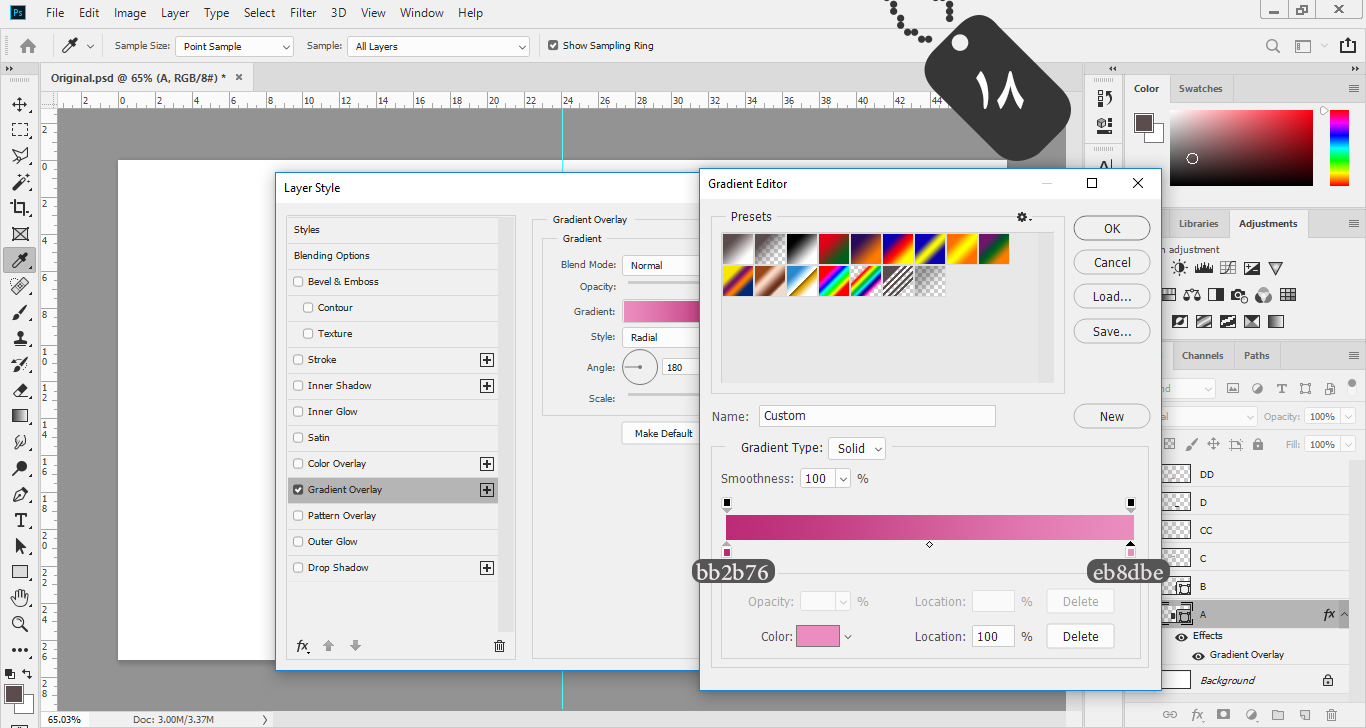Select the Clone Stamp tool
1366x728 pixels.
point(20,338)
